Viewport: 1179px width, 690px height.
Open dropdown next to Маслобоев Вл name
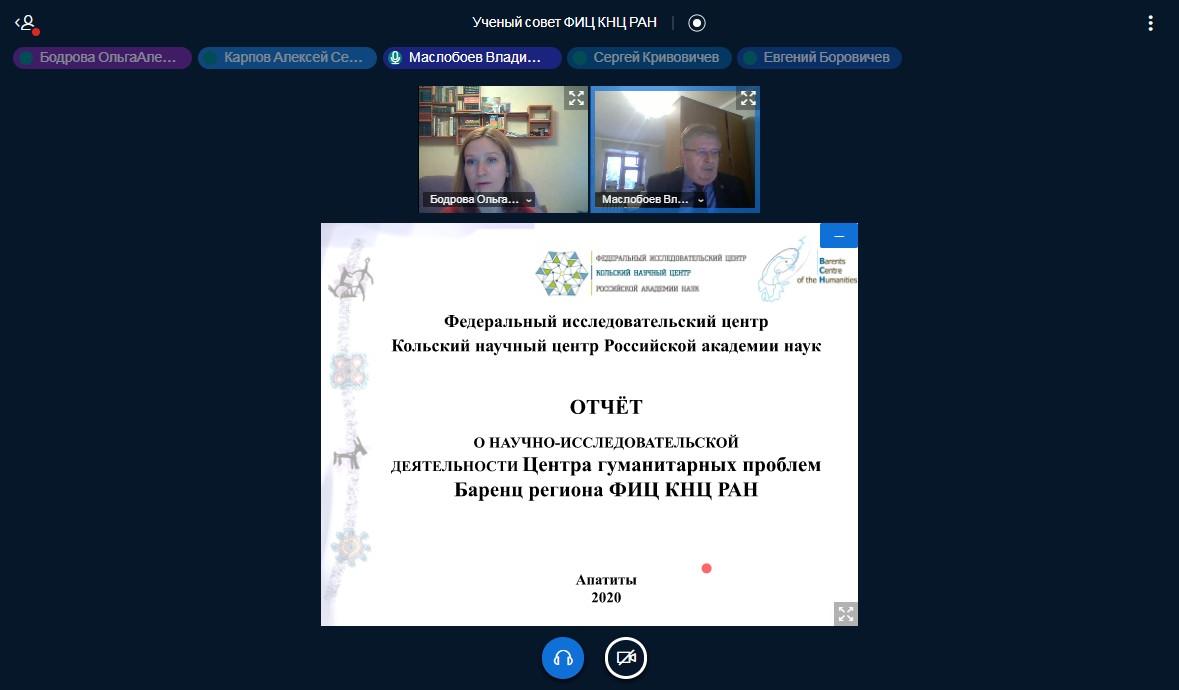[x=700, y=200]
